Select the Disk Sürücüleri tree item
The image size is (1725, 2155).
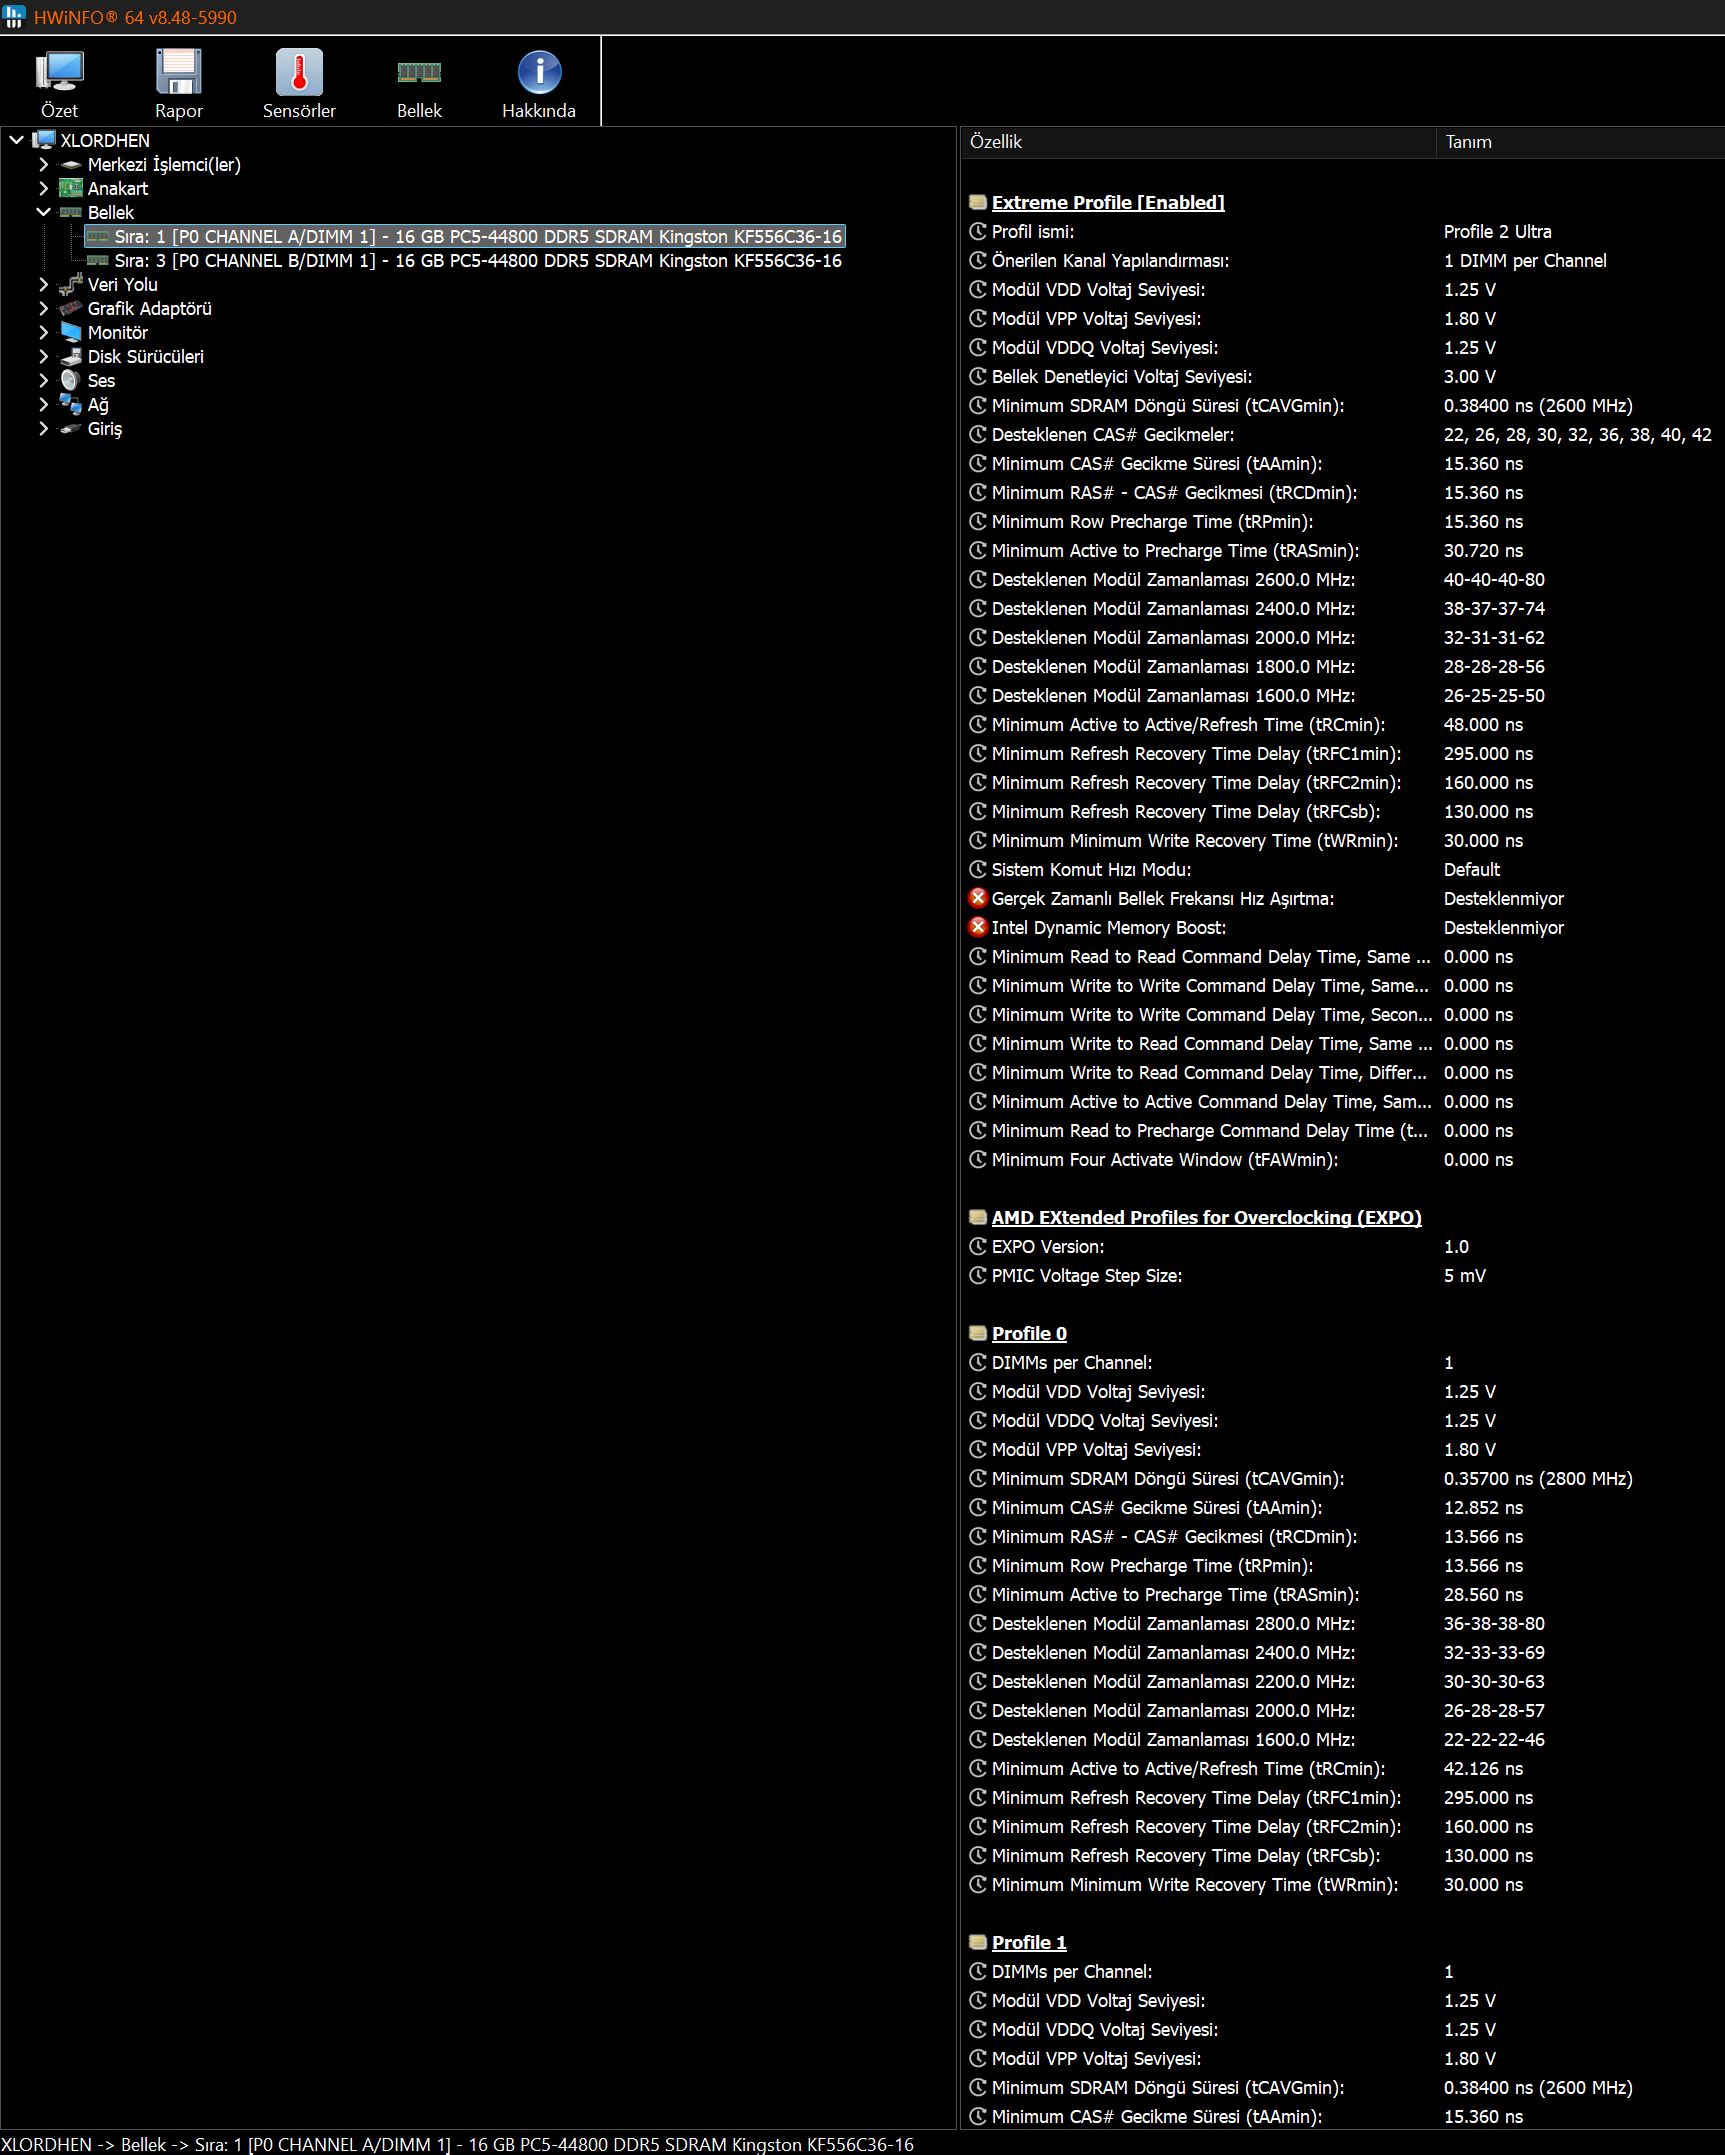pyautogui.click(x=146, y=357)
